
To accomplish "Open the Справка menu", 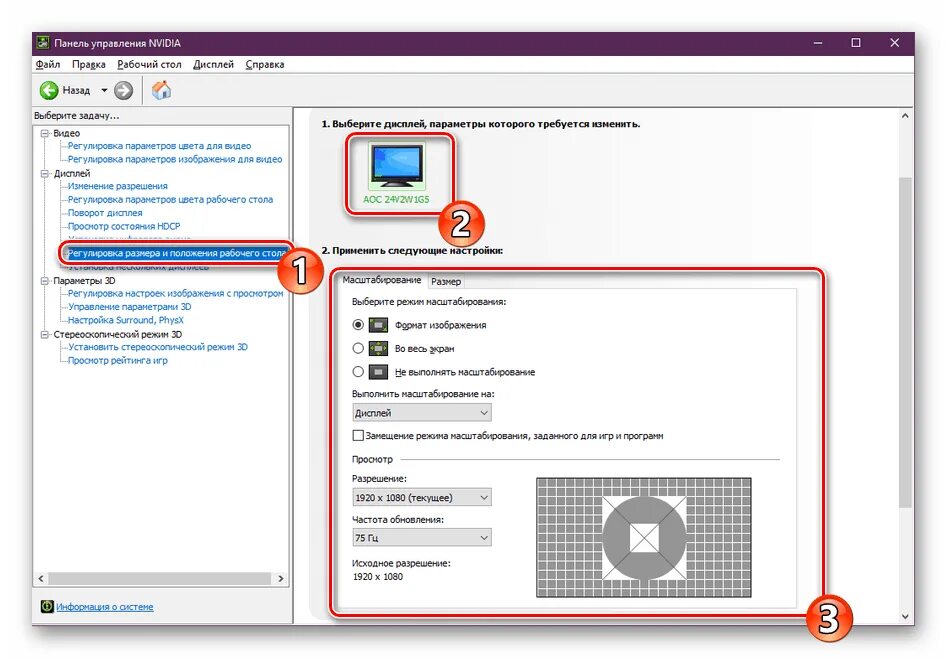I will point(265,65).
